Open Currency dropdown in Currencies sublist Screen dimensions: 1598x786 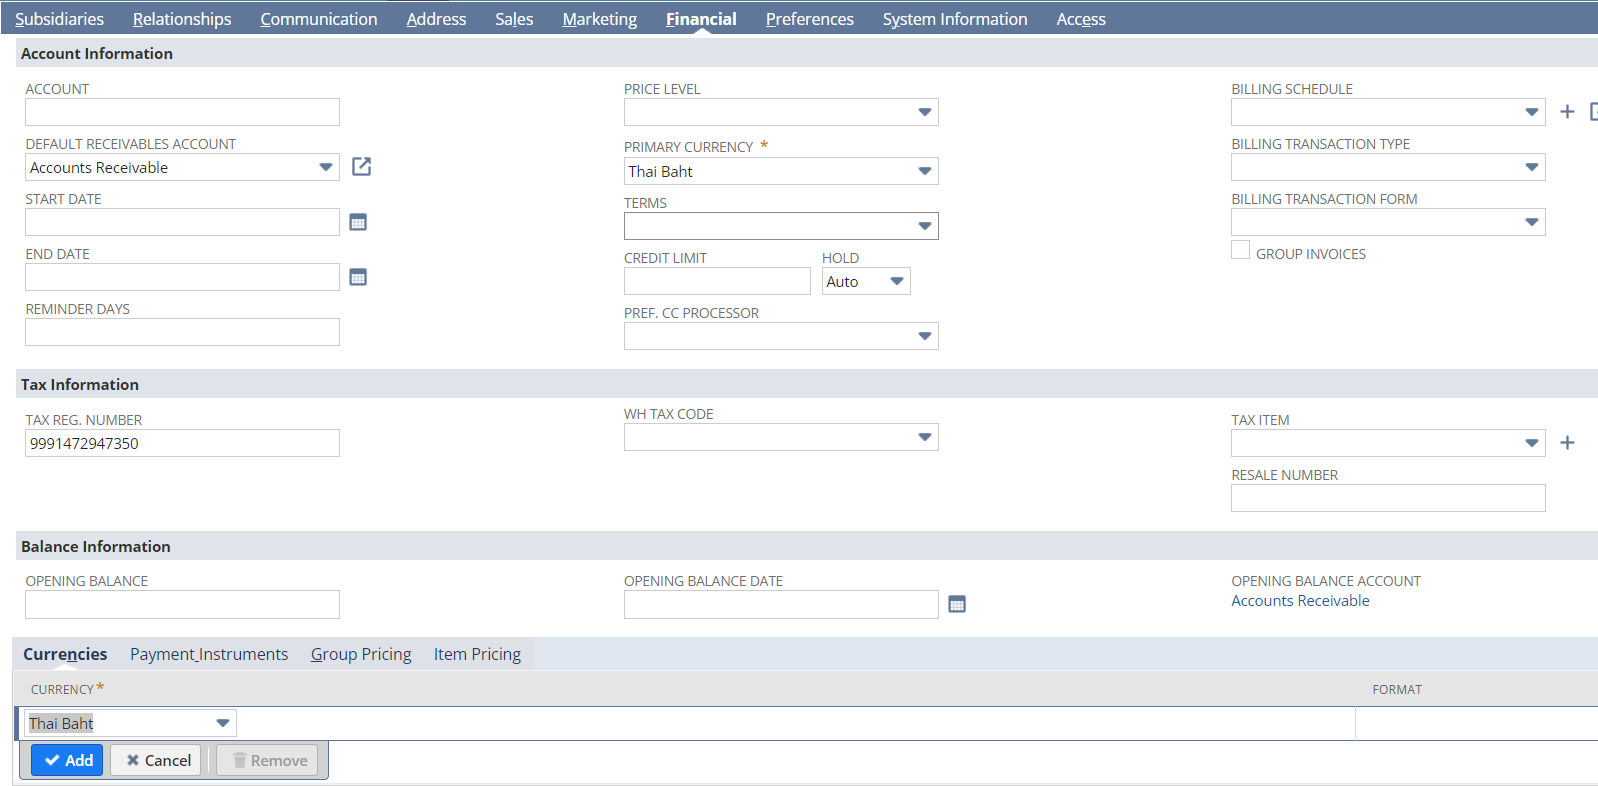click(223, 723)
